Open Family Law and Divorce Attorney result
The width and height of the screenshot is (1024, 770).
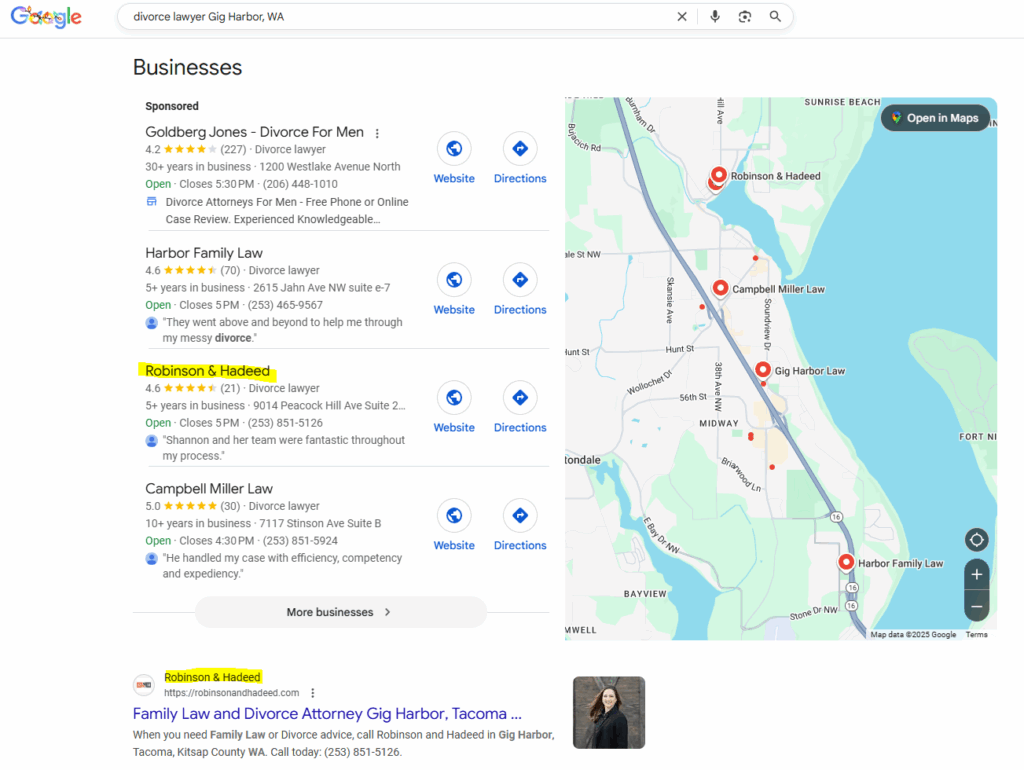click(327, 714)
